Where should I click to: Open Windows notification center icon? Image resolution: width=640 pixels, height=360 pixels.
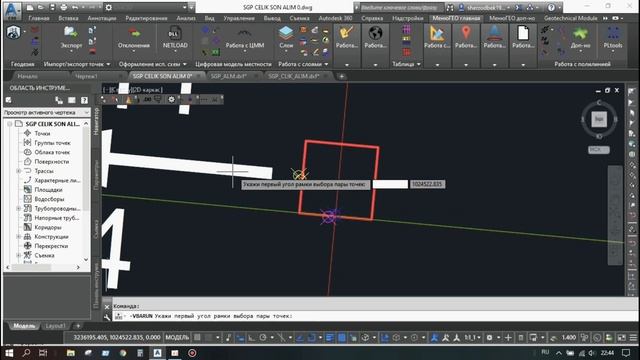click(x=626, y=353)
